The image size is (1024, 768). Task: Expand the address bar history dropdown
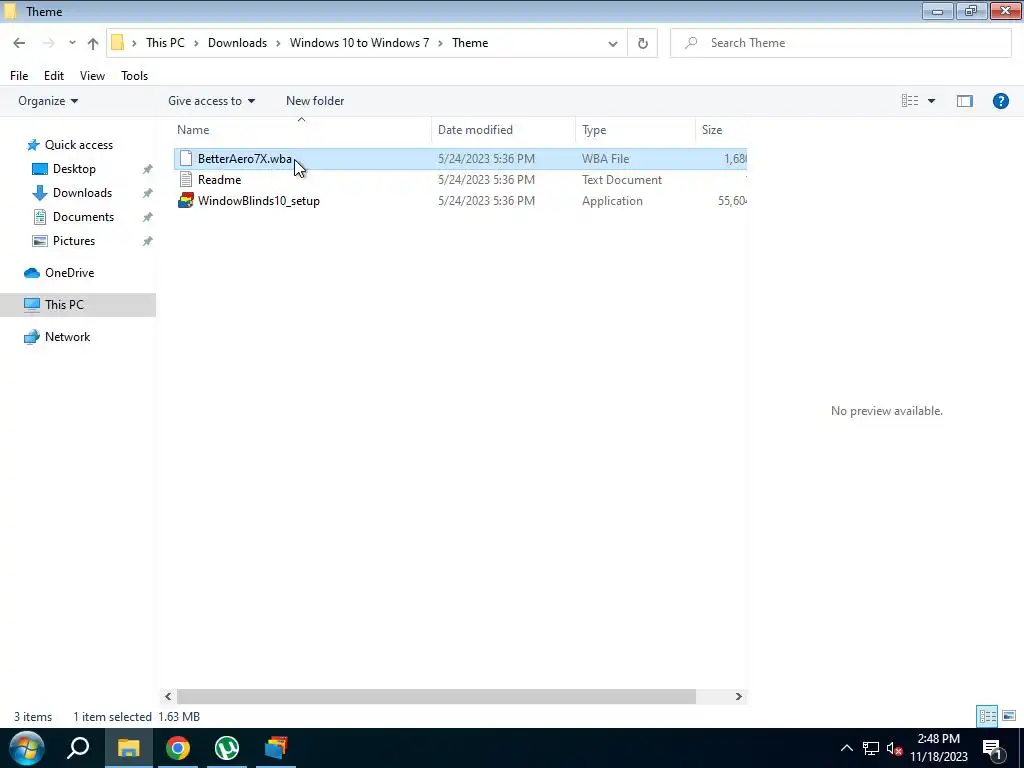click(613, 44)
